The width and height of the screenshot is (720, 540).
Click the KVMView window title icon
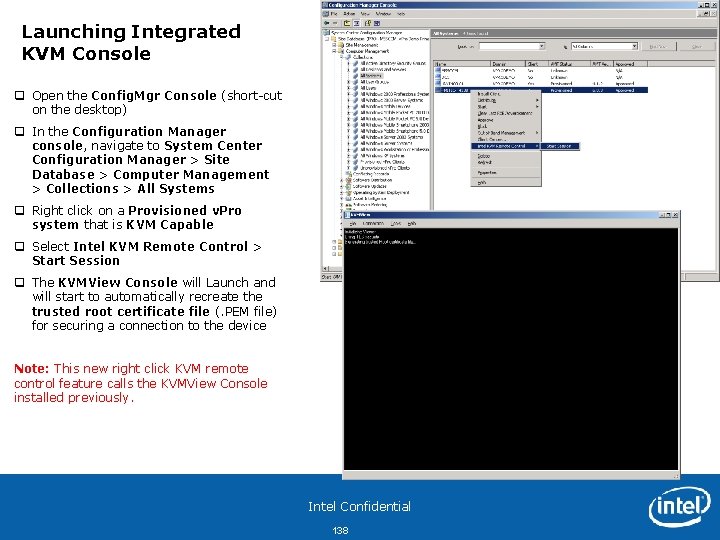click(x=348, y=214)
